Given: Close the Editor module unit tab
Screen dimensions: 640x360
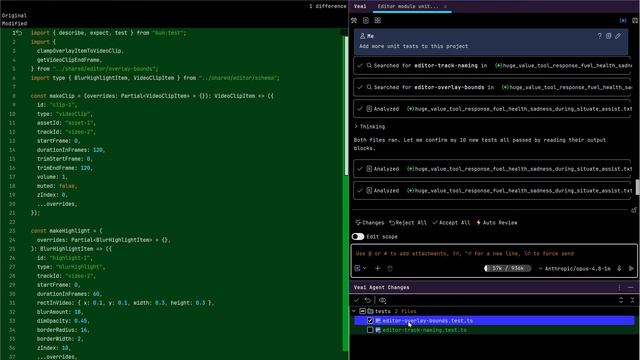Looking at the screenshot, I should pyautogui.click(x=445, y=7).
